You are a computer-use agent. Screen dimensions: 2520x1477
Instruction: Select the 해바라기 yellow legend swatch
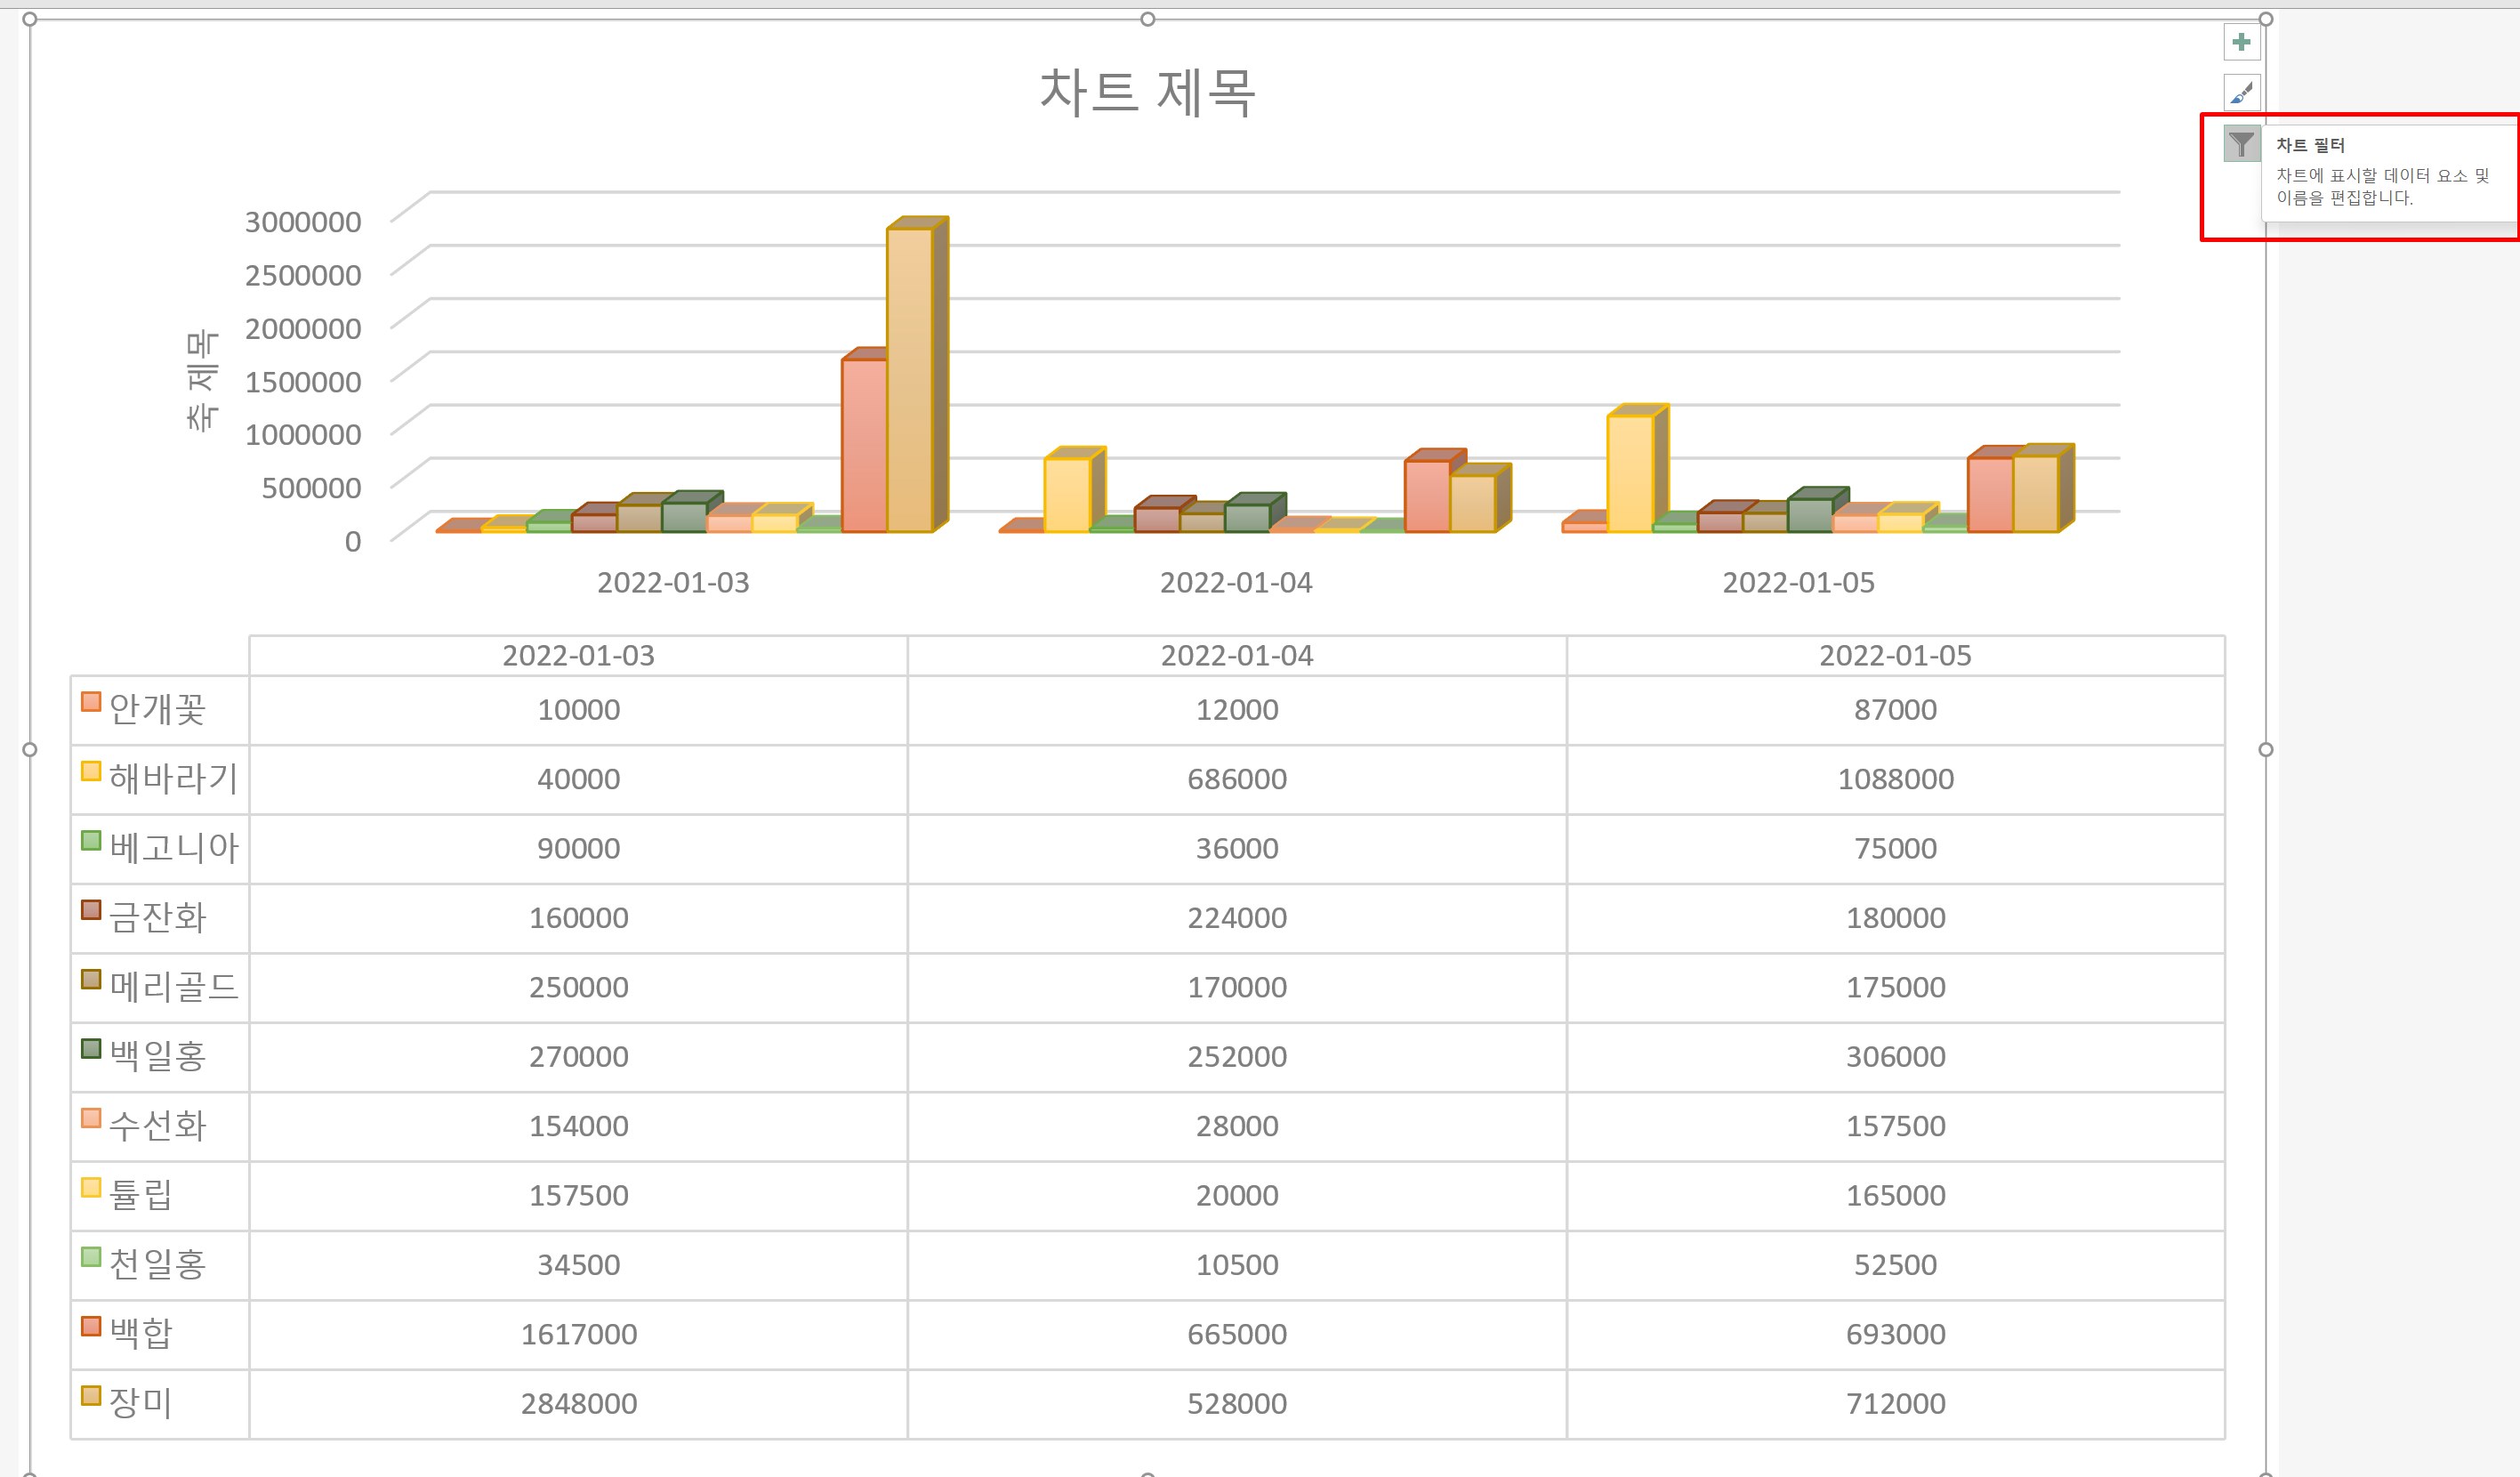91,771
